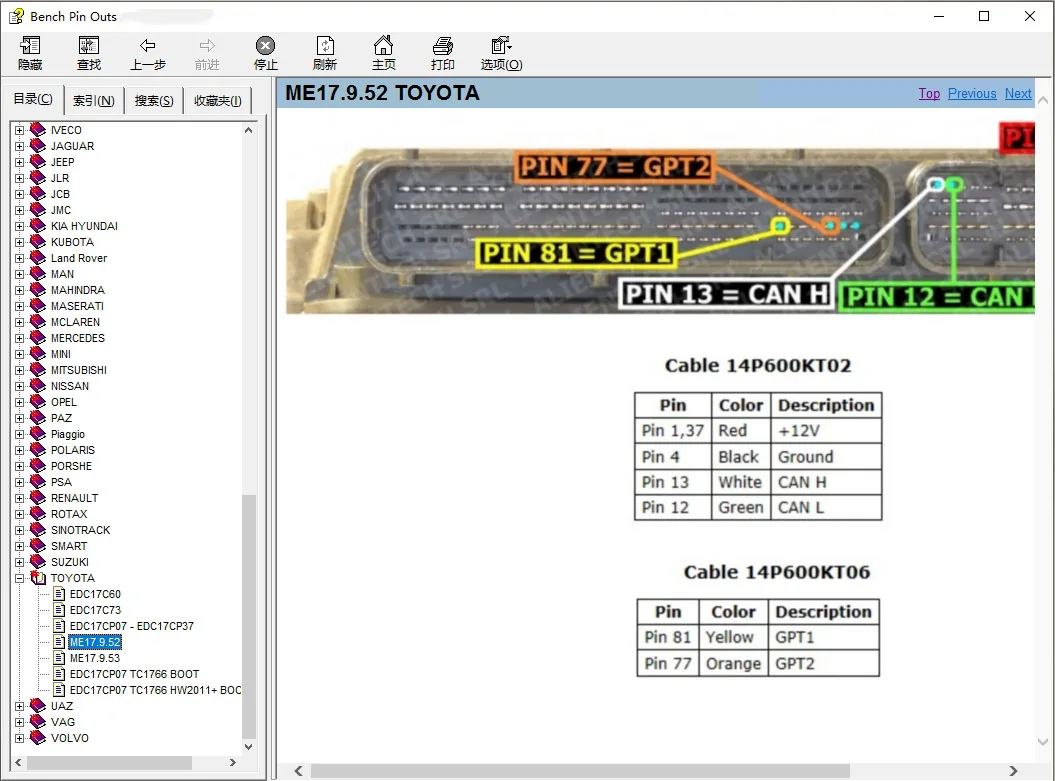
Task: Open the EDC17CP07 TC1766 BOOT topic
Action: coord(135,674)
